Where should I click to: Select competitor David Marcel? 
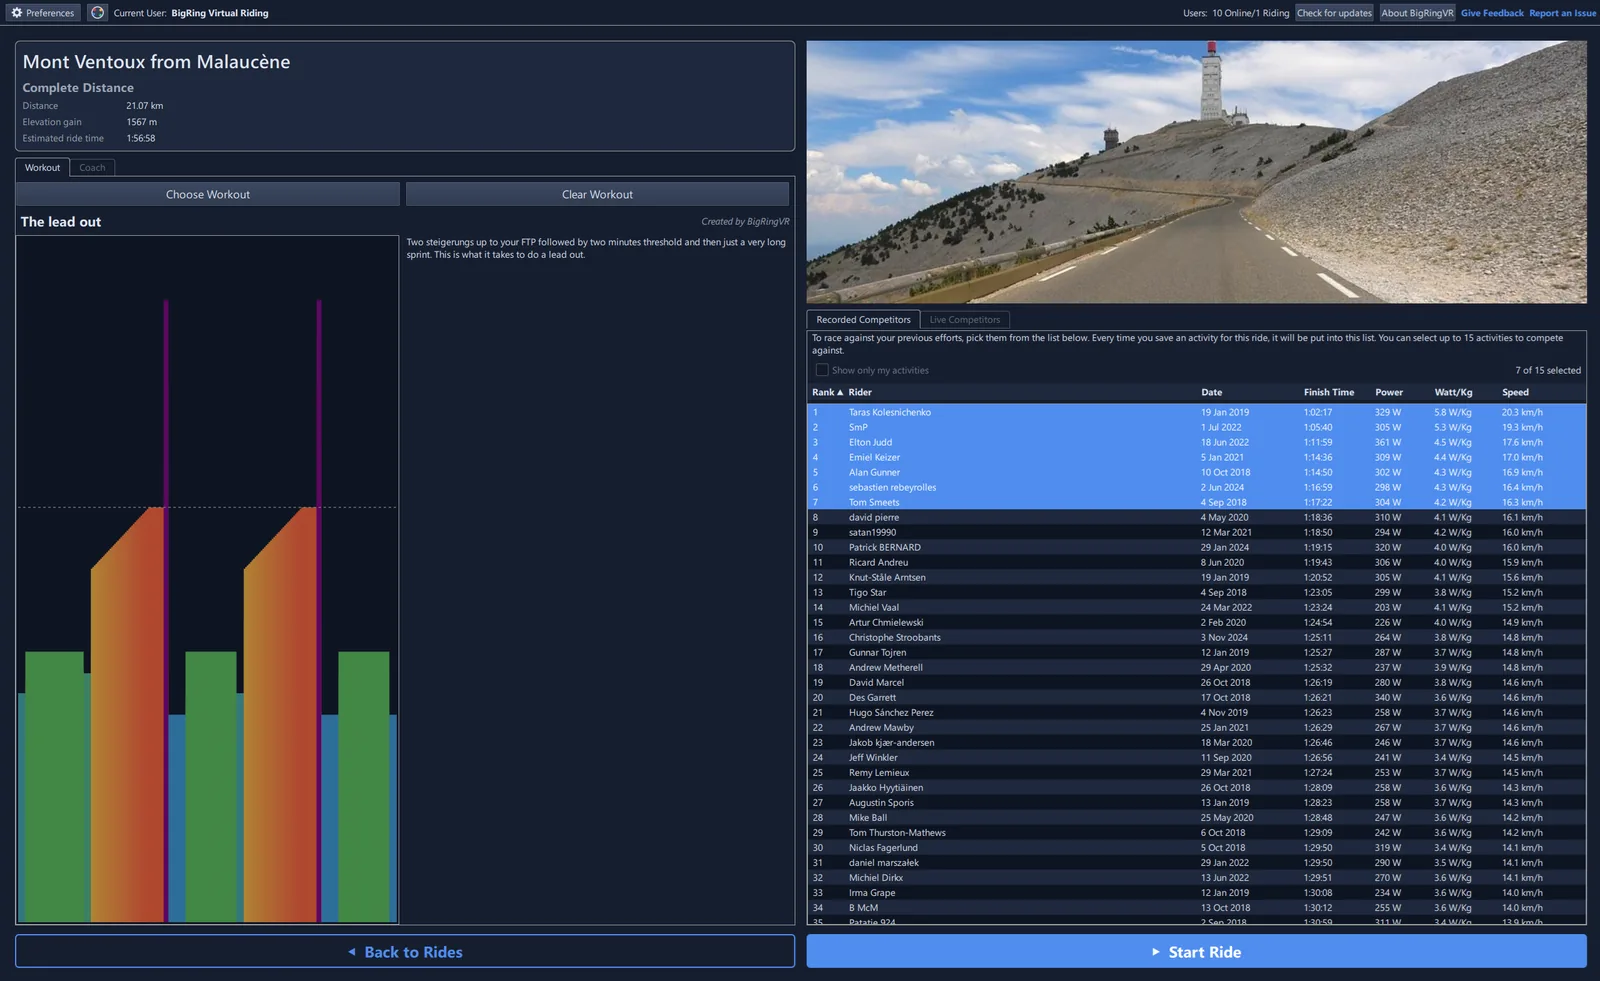pos(1196,682)
